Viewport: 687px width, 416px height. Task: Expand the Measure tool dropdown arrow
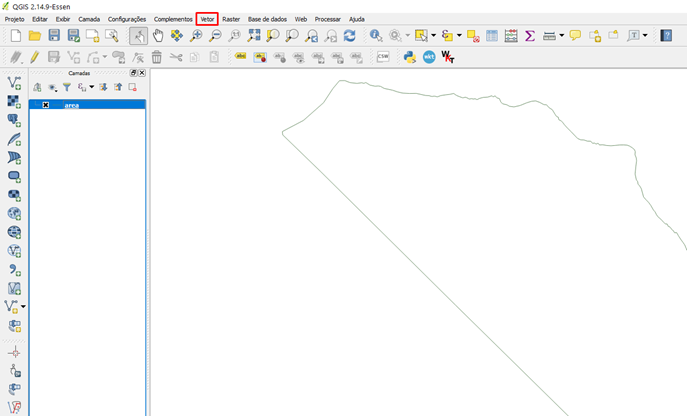[x=562, y=36]
